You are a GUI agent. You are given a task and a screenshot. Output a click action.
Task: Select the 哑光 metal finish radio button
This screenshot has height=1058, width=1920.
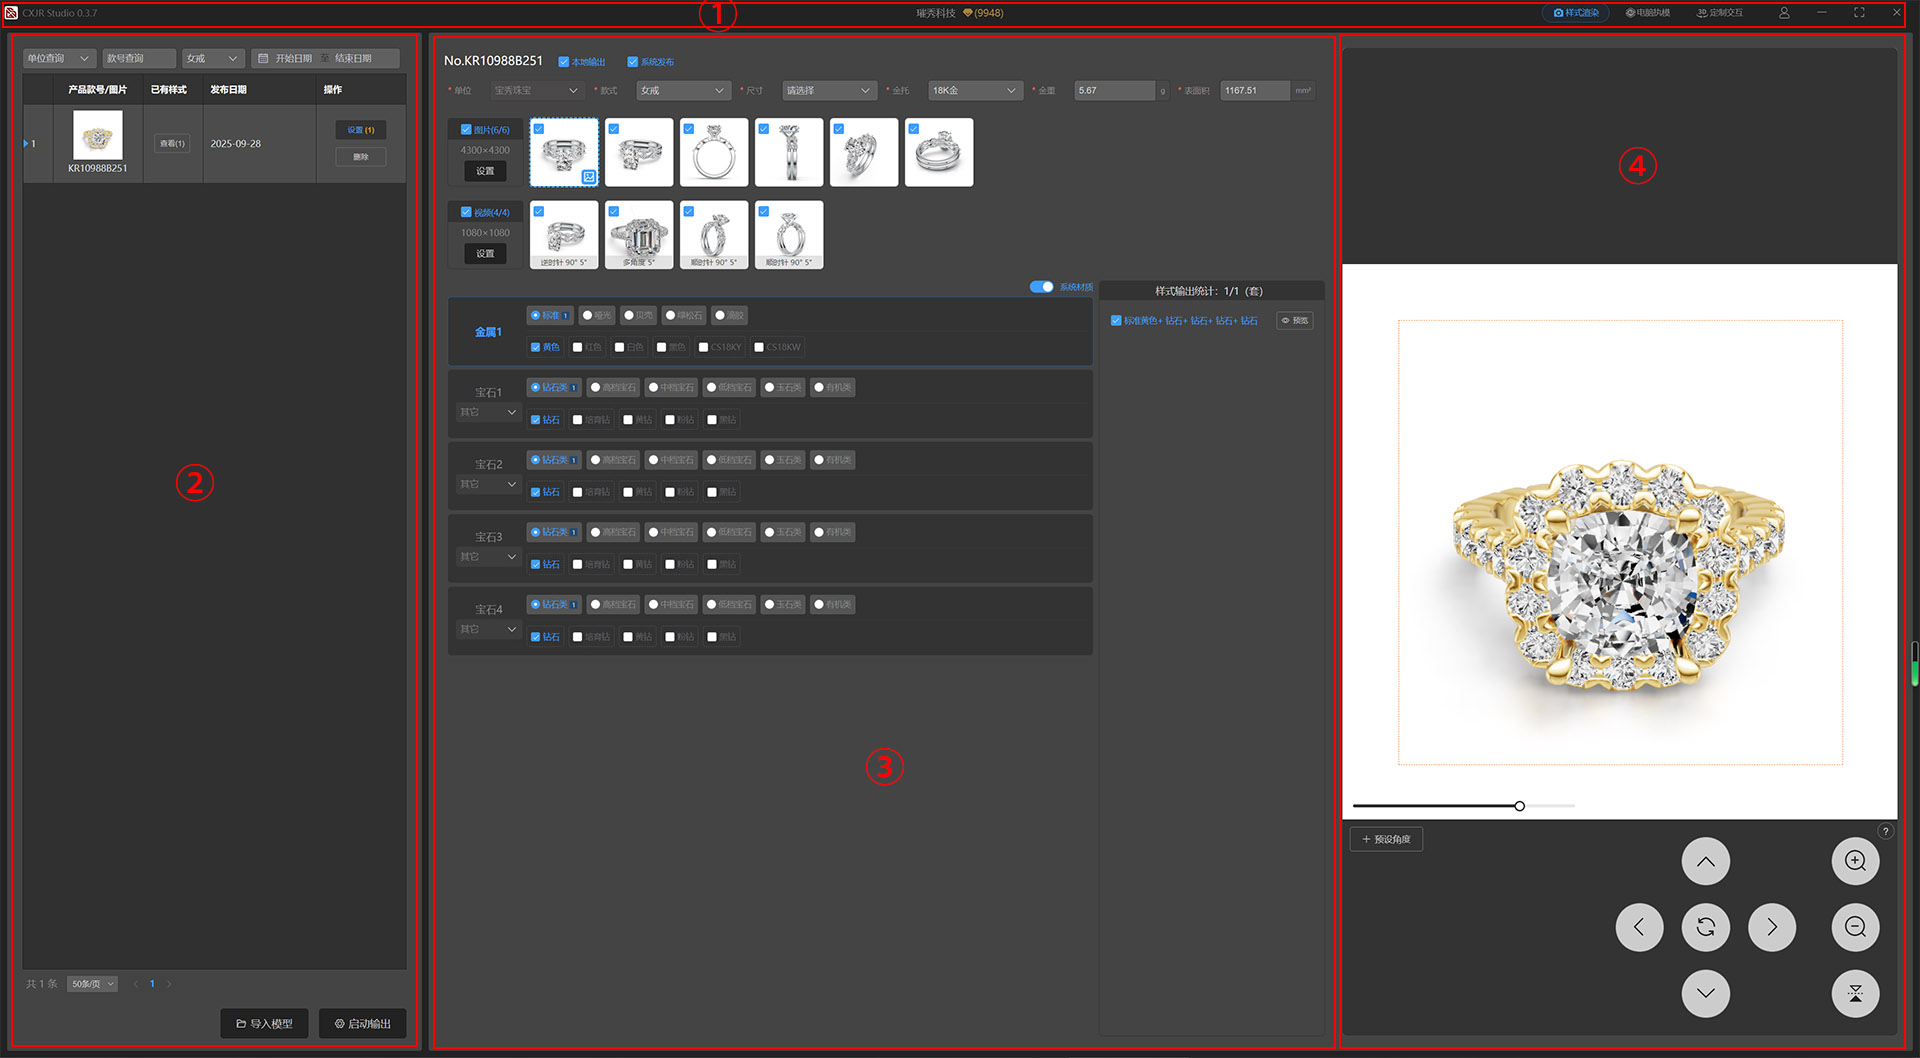coord(587,315)
